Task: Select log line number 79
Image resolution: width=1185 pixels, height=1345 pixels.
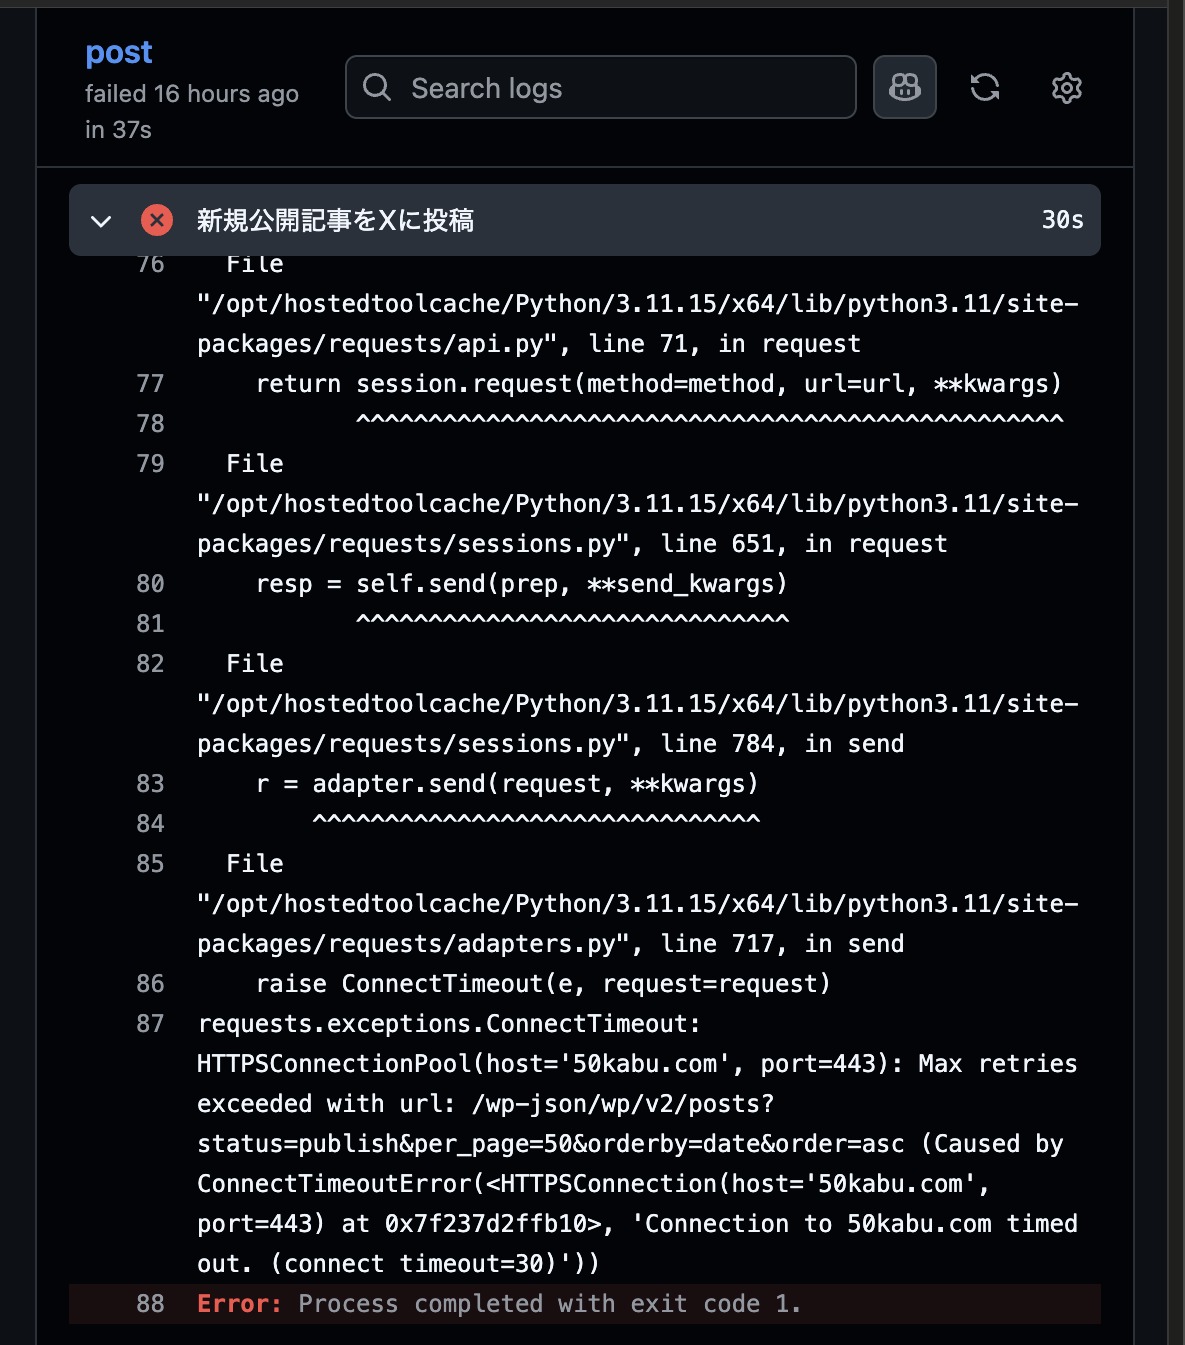Action: pos(150,464)
